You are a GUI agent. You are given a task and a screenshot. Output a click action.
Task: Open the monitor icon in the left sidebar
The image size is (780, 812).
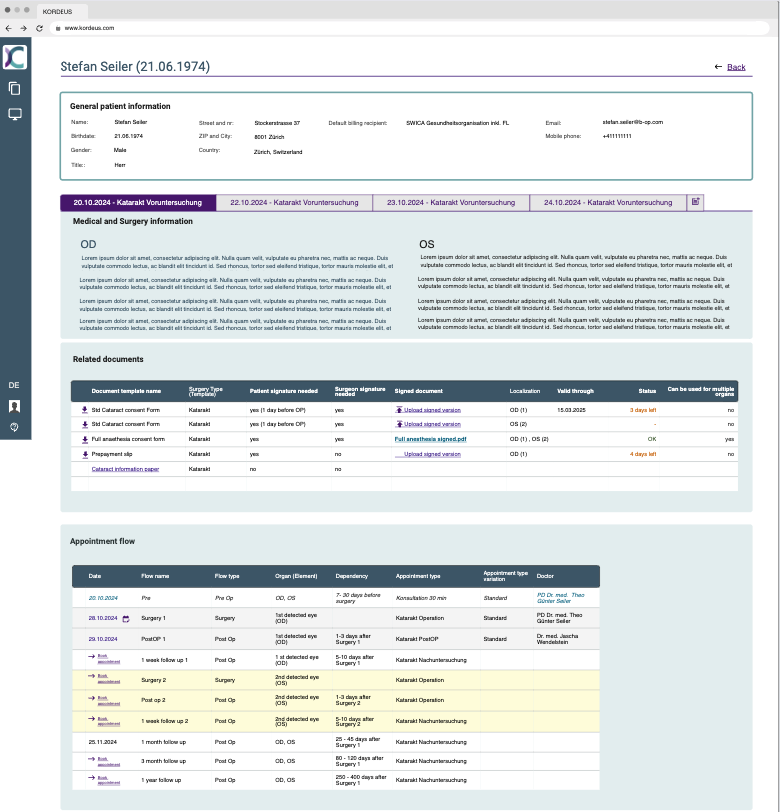[x=15, y=114]
